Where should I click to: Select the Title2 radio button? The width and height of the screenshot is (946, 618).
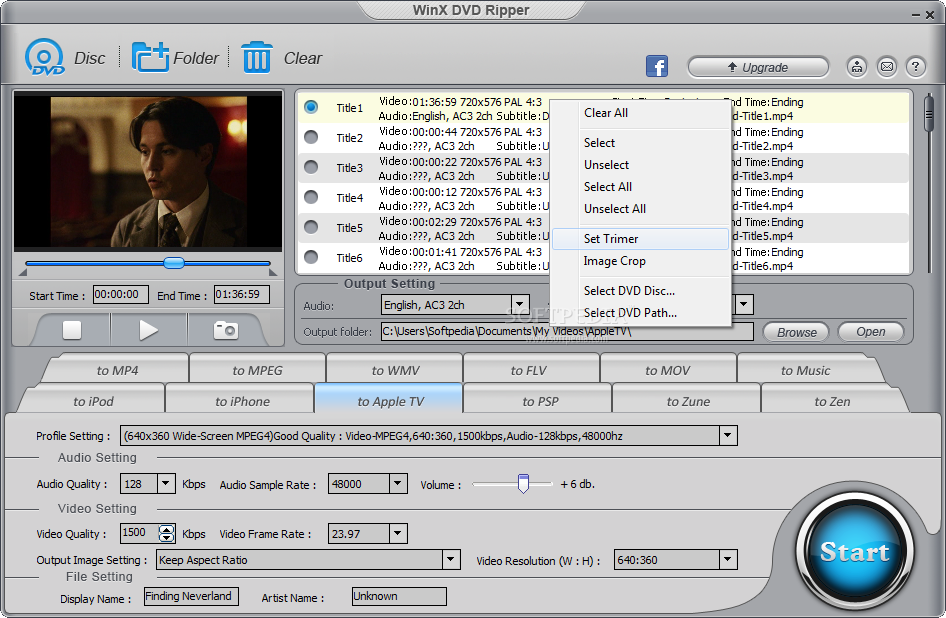(311, 137)
